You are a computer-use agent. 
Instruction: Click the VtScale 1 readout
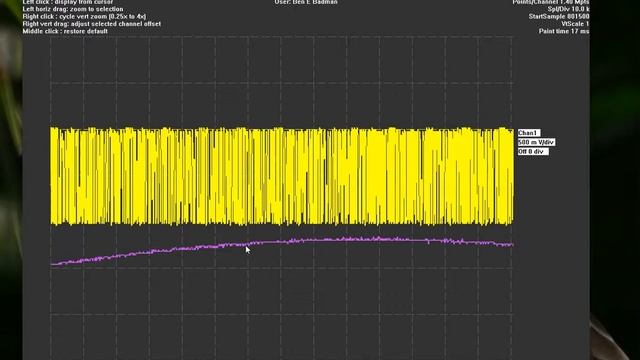click(575, 24)
